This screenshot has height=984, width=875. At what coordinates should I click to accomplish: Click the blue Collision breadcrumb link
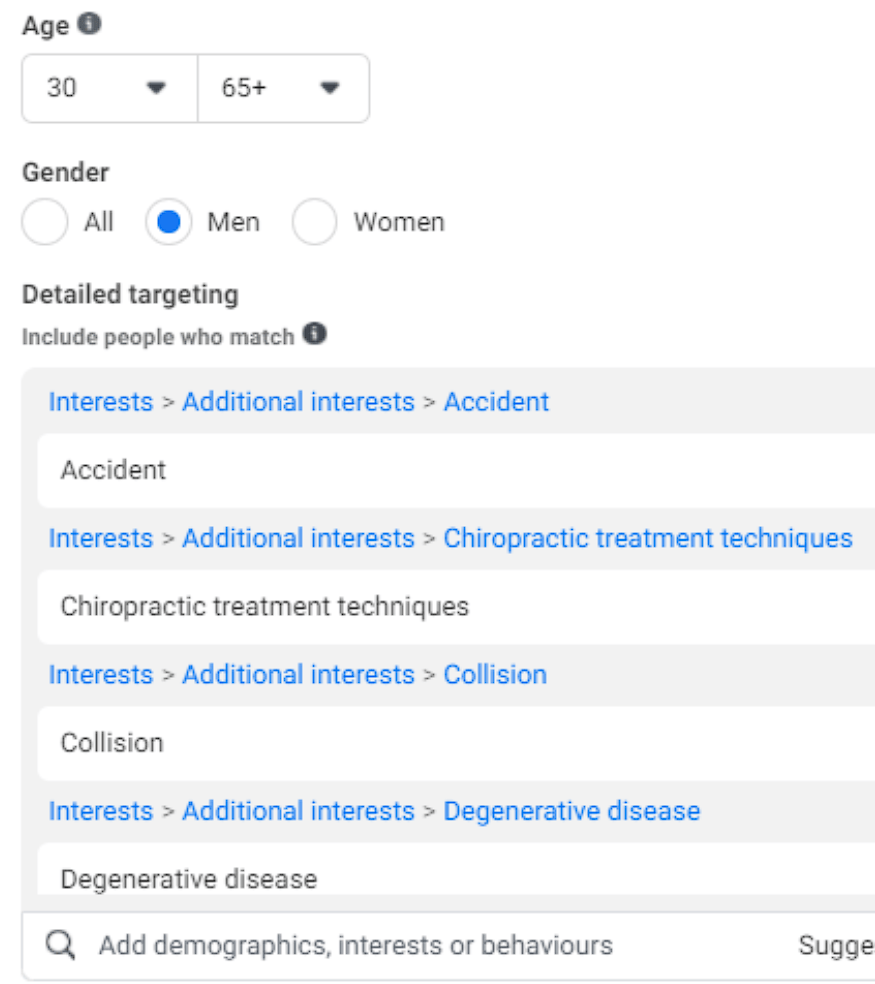(495, 674)
